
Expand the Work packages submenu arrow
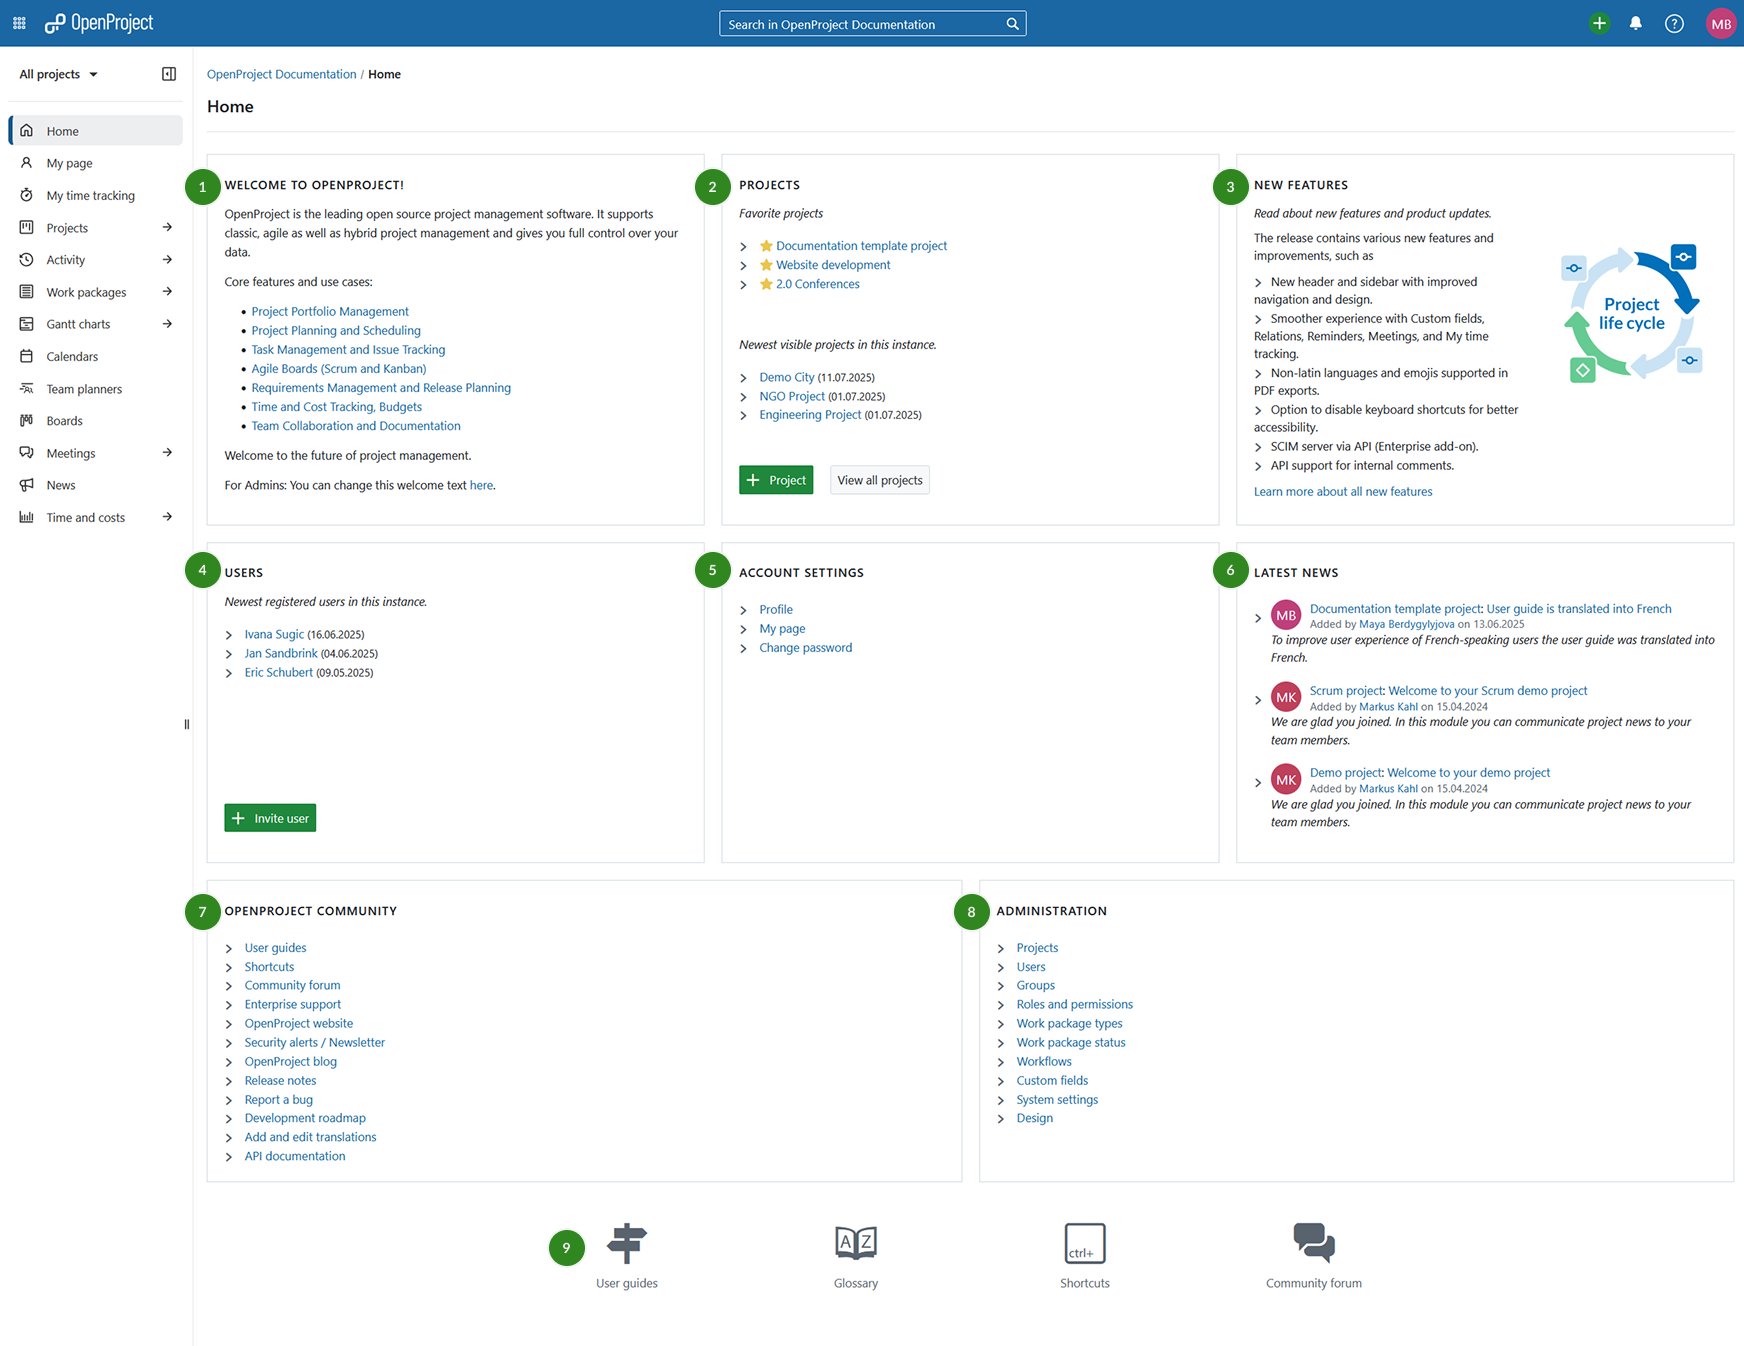pyautogui.click(x=167, y=292)
